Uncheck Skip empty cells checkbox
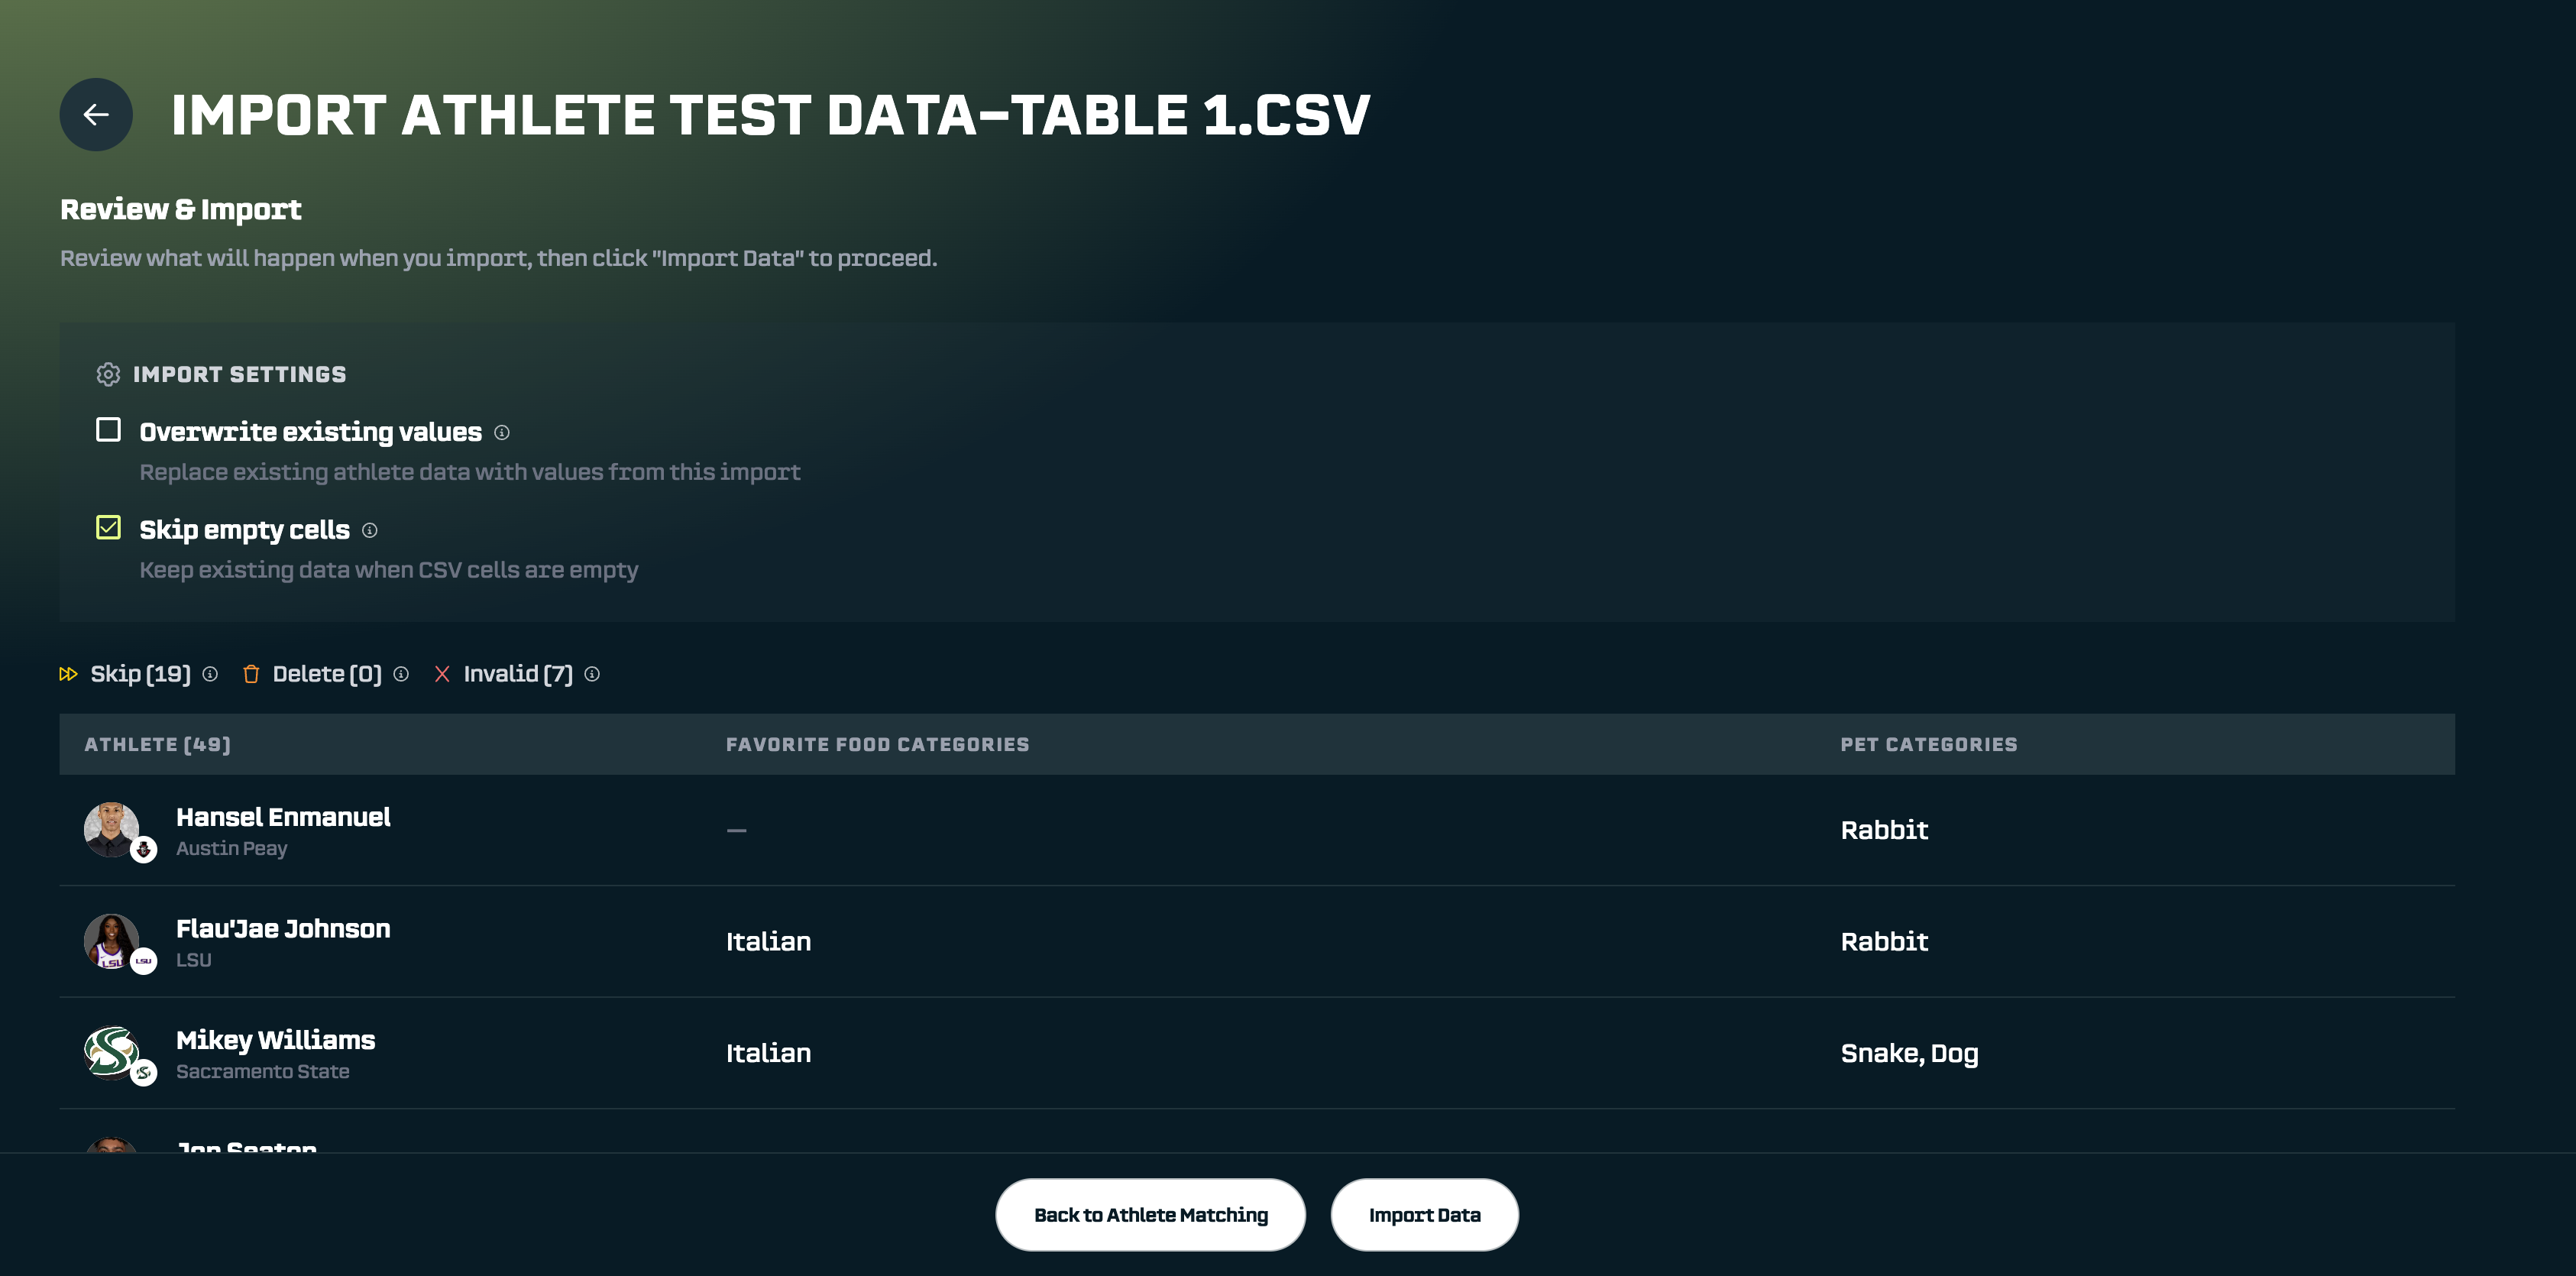Screen dimensions: 2576x1276 (x=108, y=528)
